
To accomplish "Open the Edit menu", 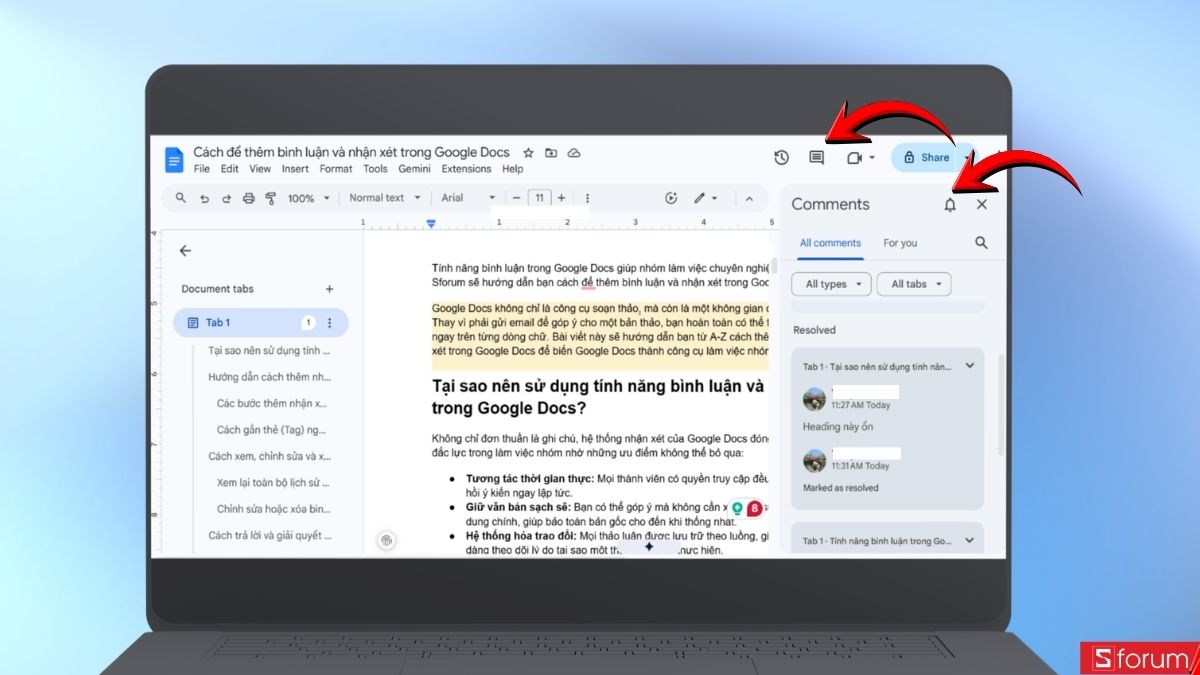I will tap(230, 169).
